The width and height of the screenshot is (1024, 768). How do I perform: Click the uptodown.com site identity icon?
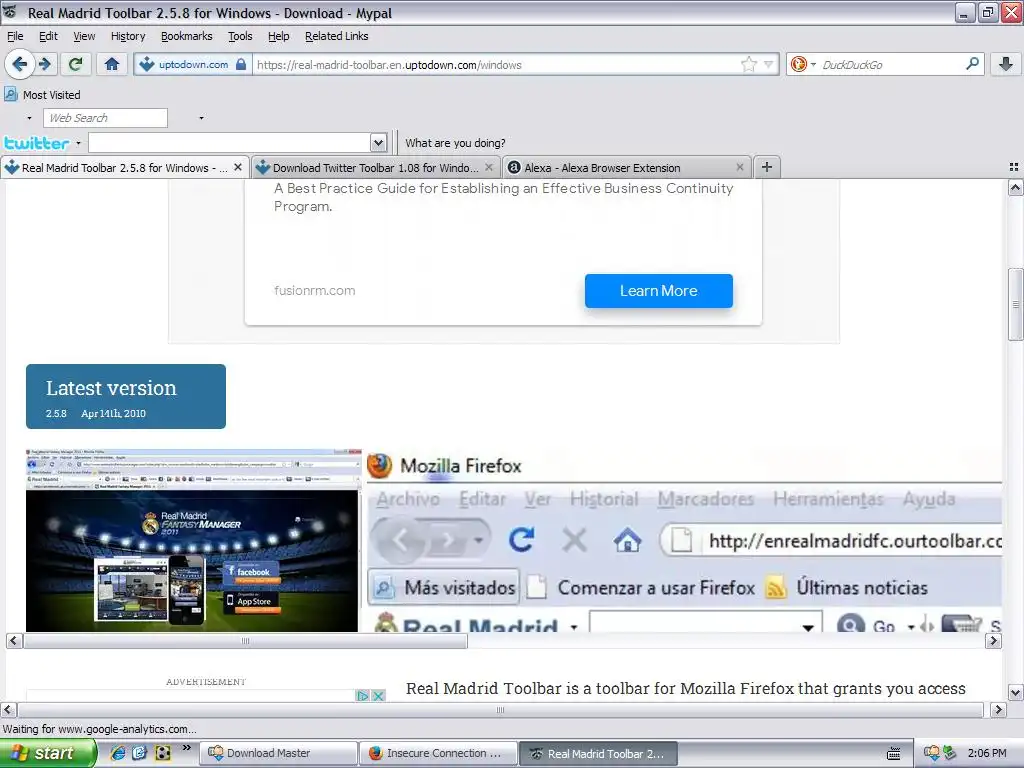(147, 64)
